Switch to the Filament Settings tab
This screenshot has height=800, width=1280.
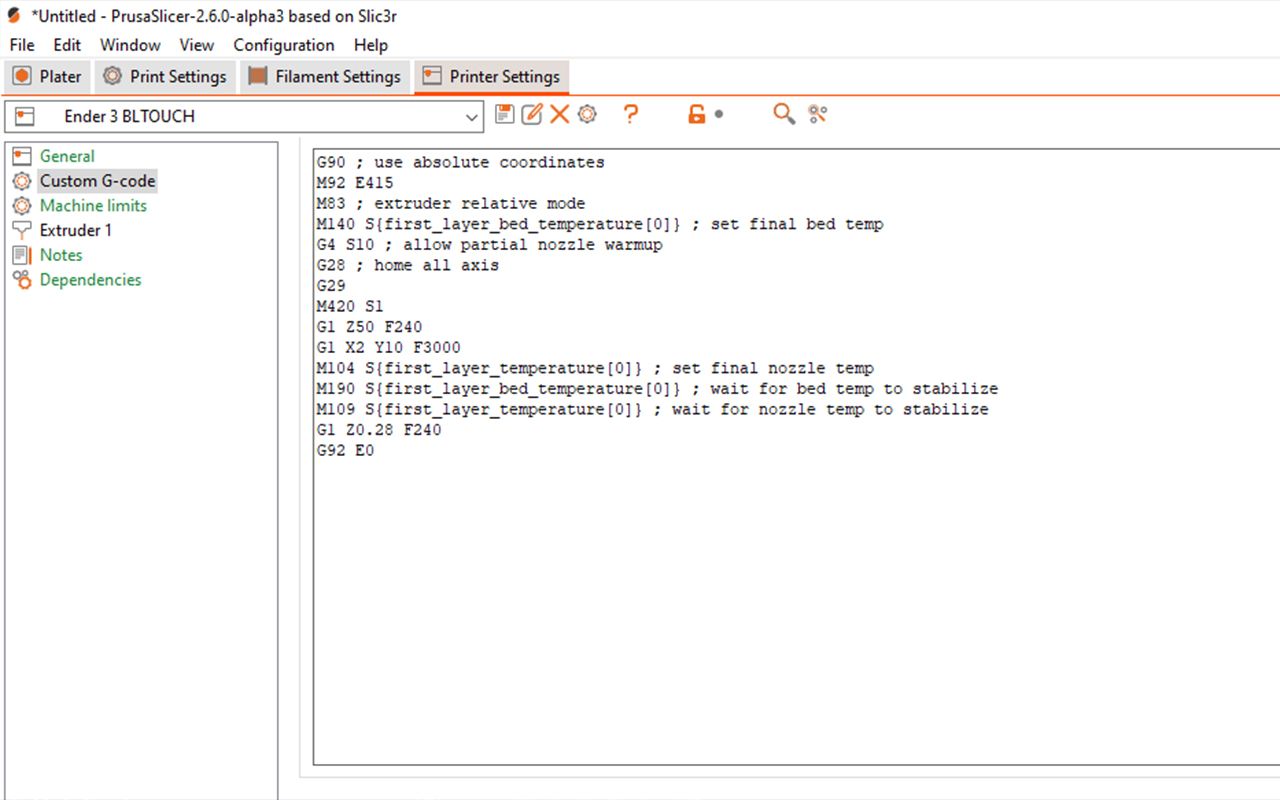(x=325, y=77)
